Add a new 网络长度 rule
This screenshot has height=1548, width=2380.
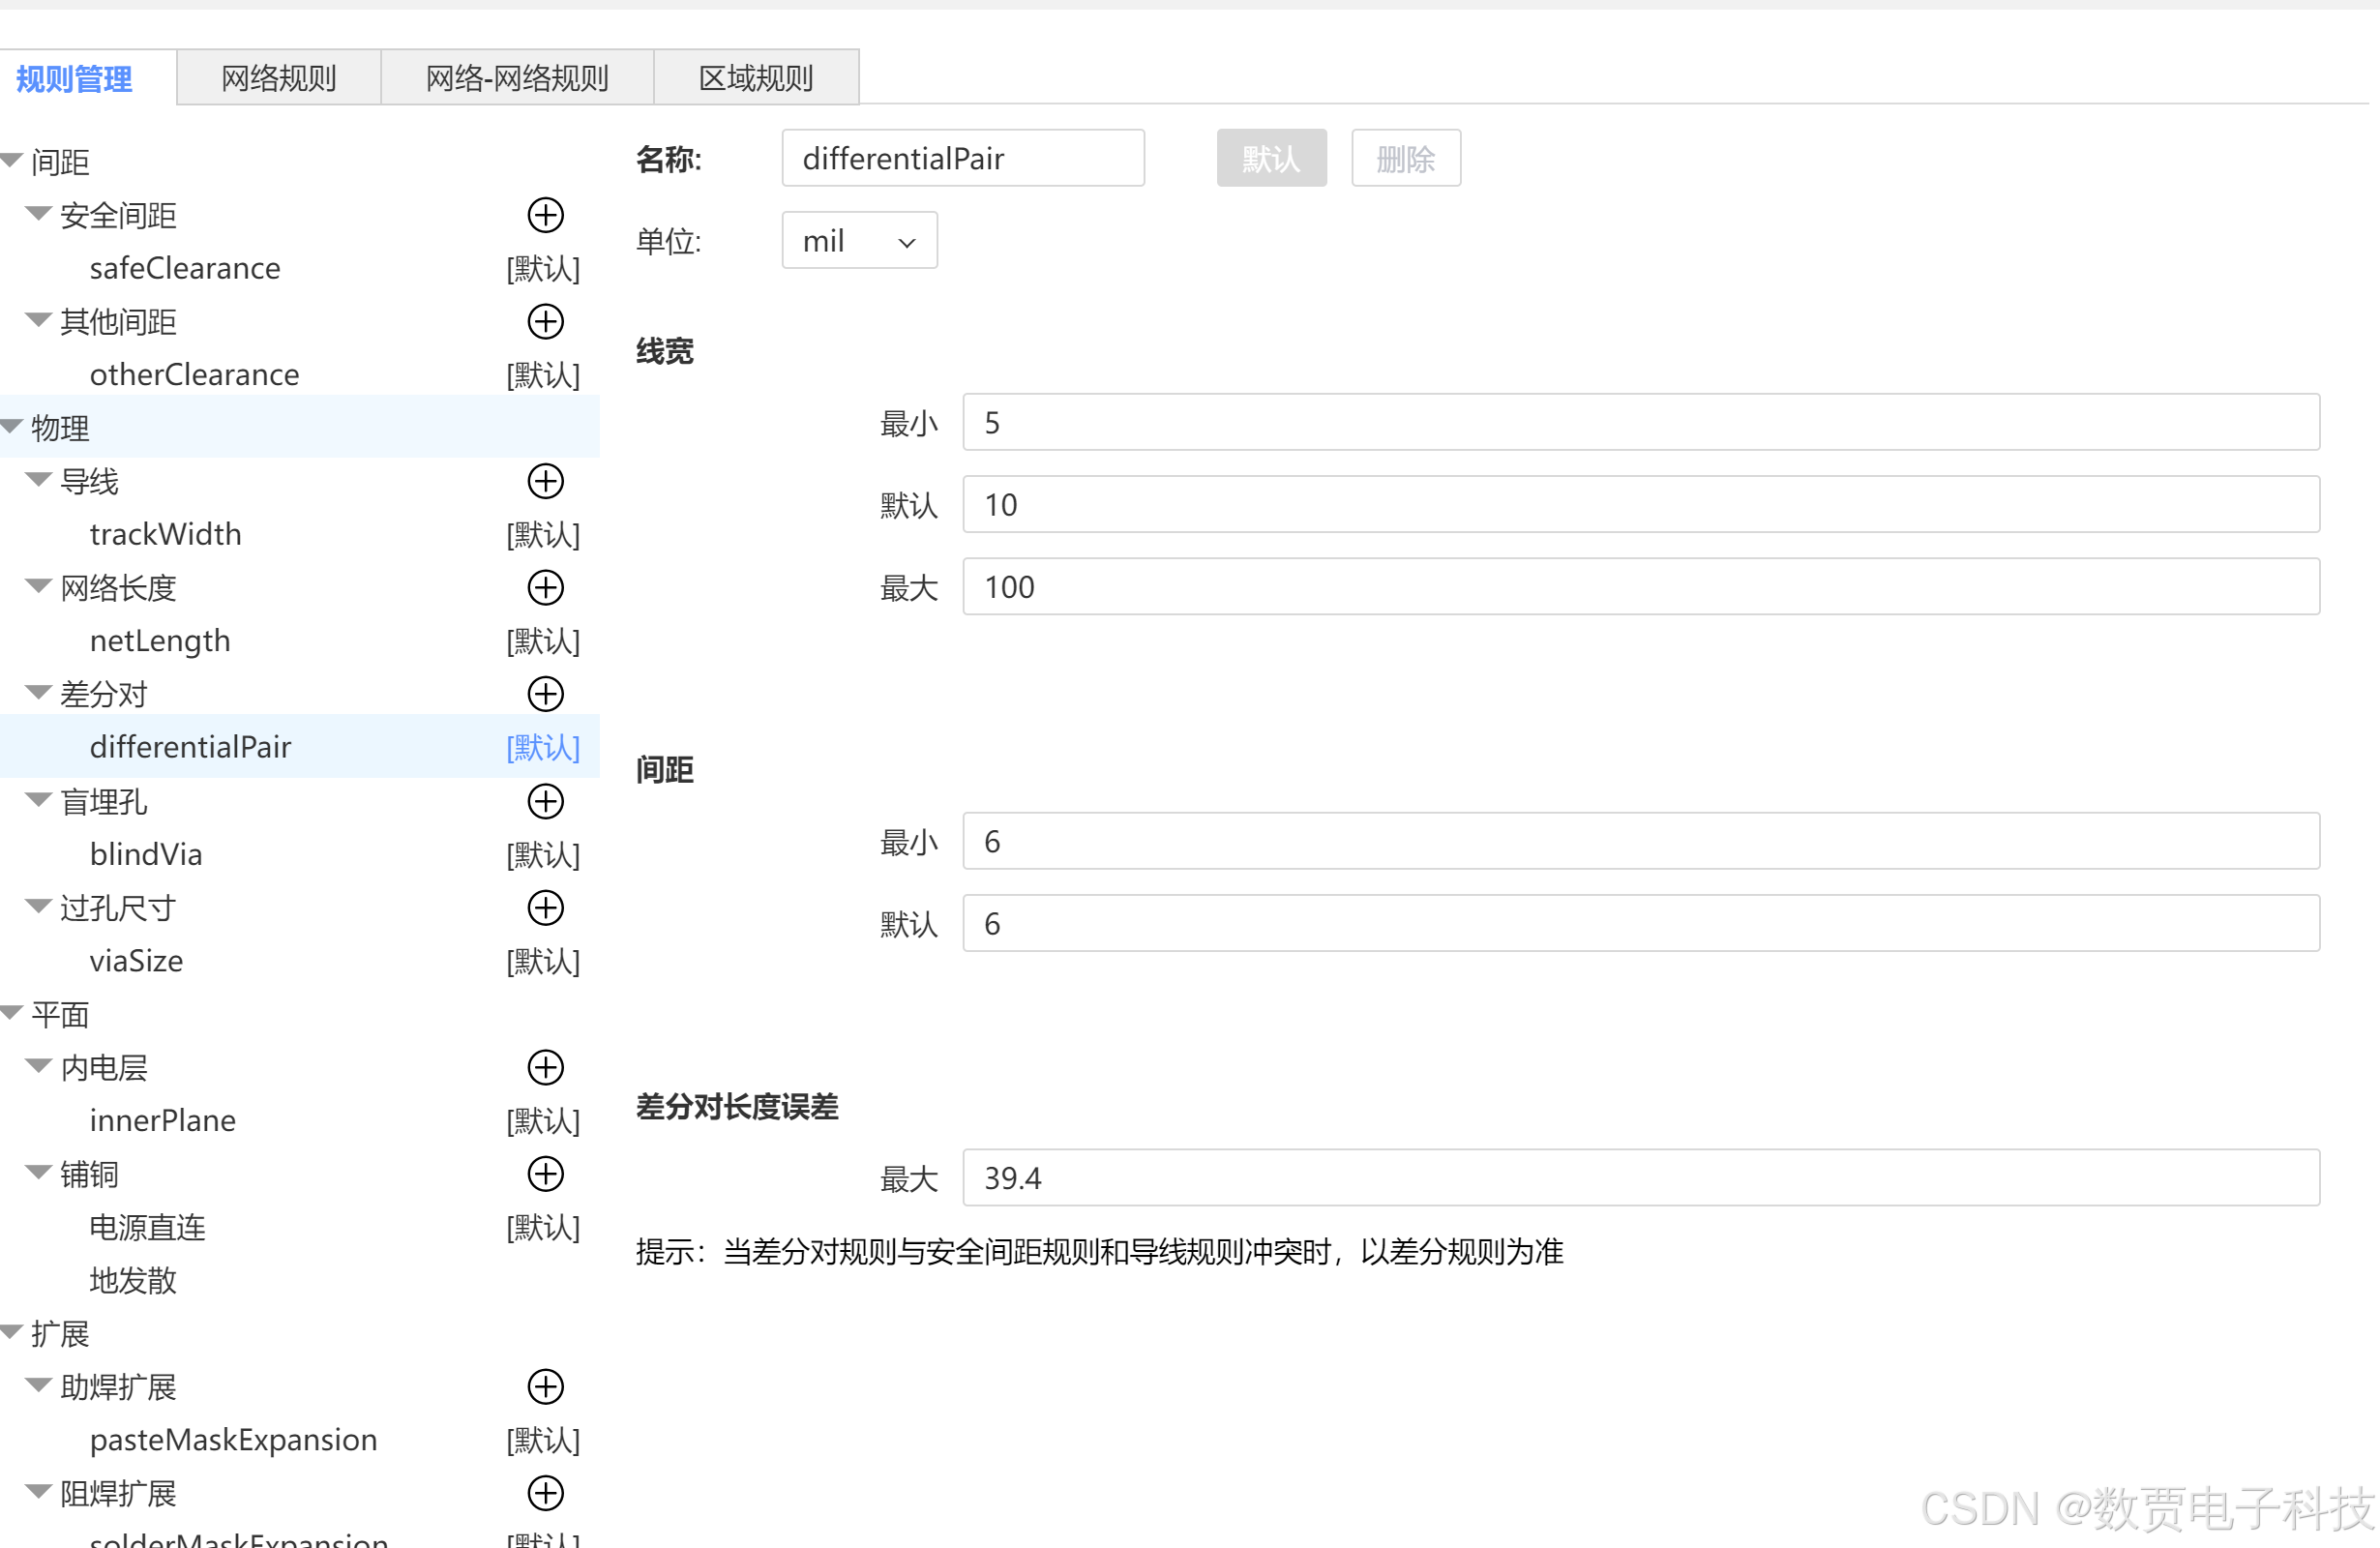pyautogui.click(x=545, y=587)
